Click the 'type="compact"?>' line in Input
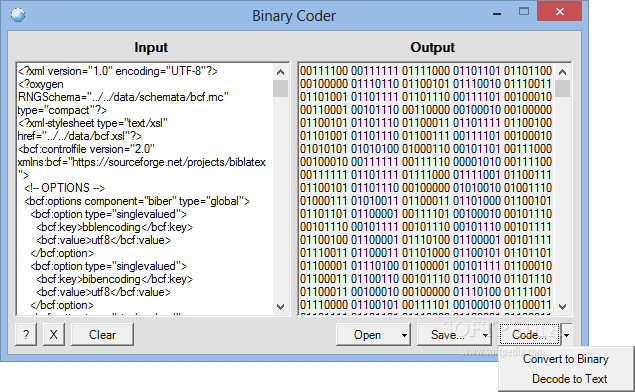Viewport: 635px width, 392px height. [x=62, y=110]
